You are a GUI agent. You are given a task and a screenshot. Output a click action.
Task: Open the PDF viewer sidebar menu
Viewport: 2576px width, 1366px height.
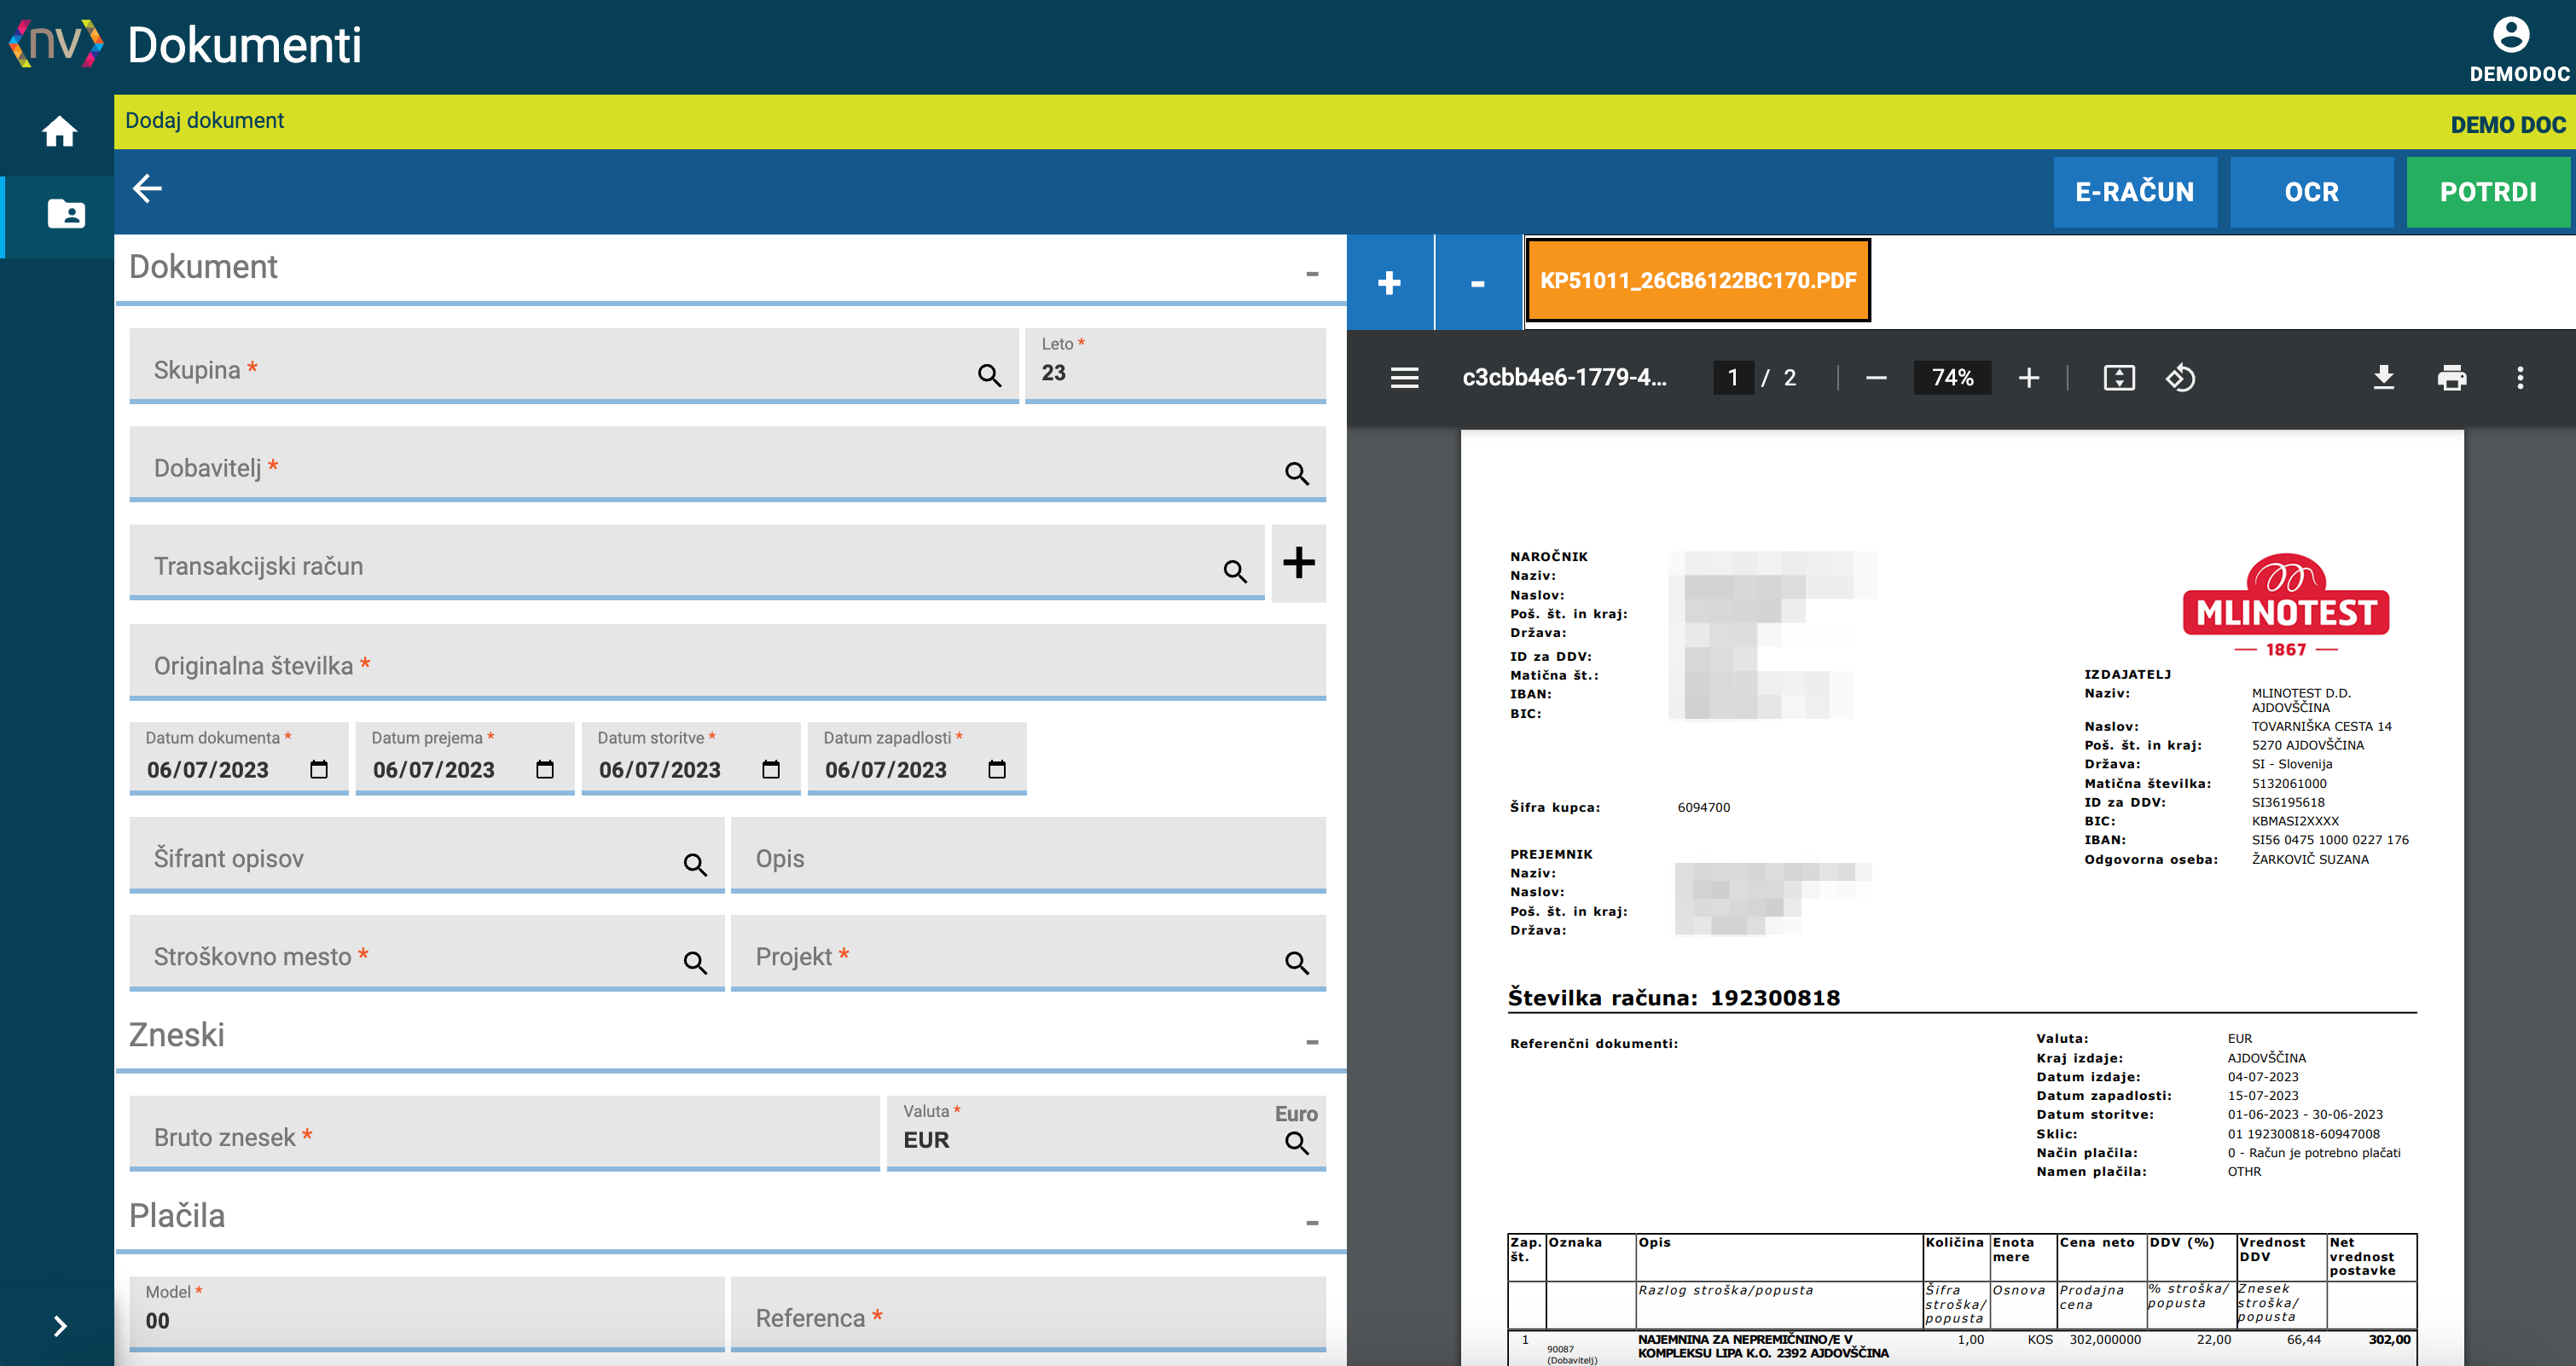tap(1404, 378)
